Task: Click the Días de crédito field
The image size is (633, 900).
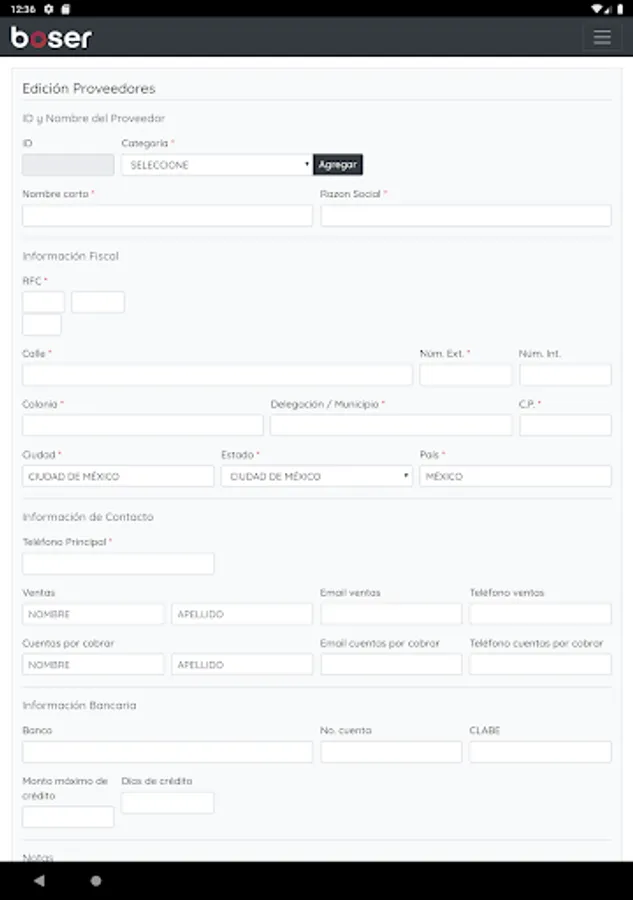Action: tap(167, 803)
